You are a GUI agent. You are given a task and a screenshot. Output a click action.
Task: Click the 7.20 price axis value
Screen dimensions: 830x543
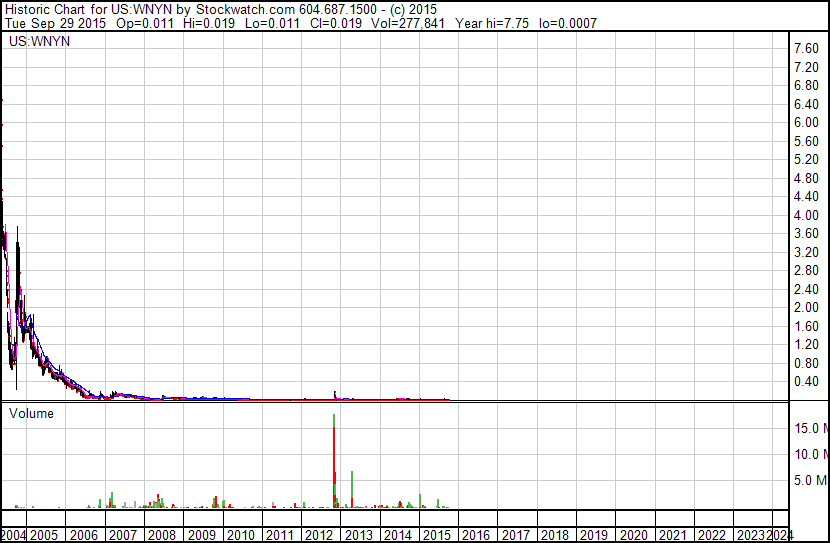(806, 67)
